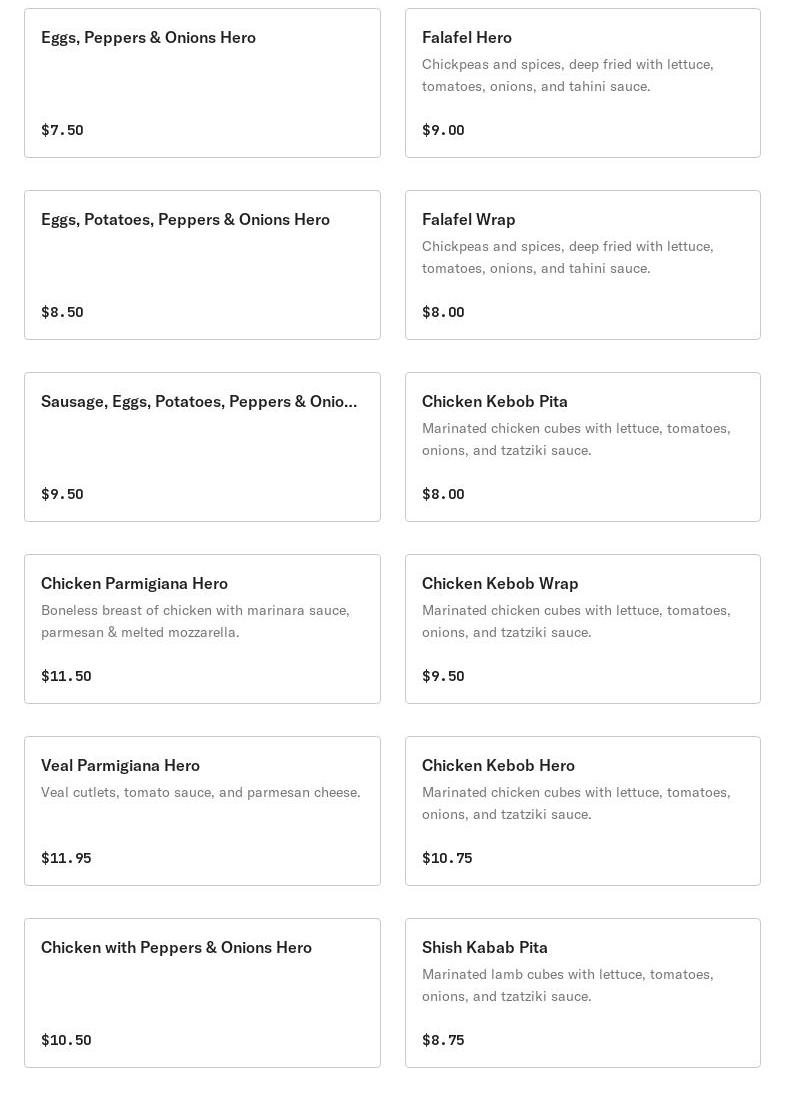This screenshot has height=1100, width=785.
Task: Click the $7.50 Eggs, Peppers & Onions price
Action: pyautogui.click(x=62, y=130)
